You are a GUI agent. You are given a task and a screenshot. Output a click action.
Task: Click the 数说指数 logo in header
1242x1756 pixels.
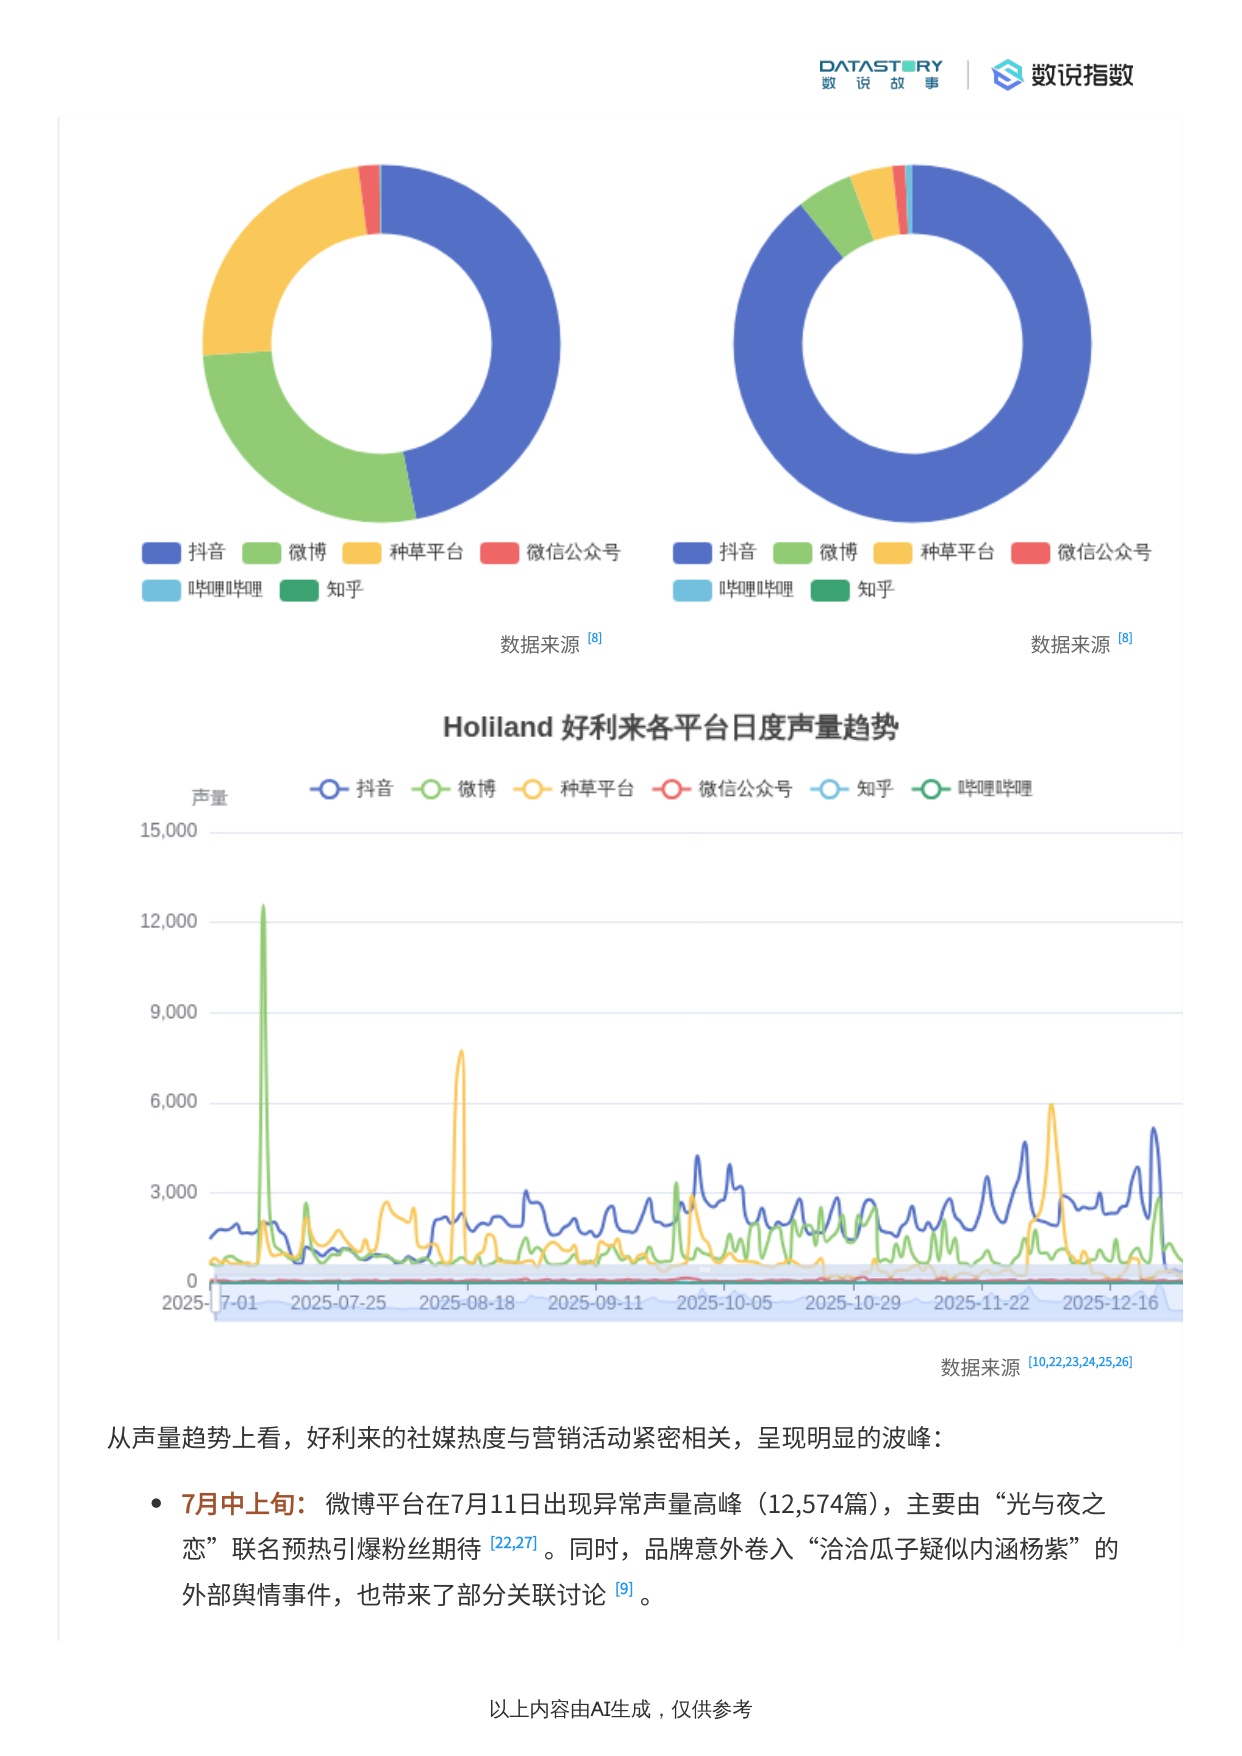(x=1062, y=75)
